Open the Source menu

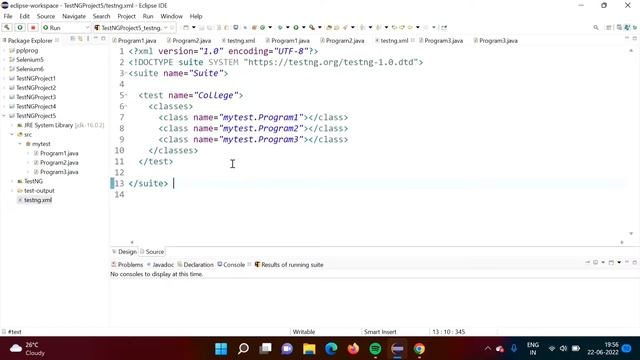[46, 16]
